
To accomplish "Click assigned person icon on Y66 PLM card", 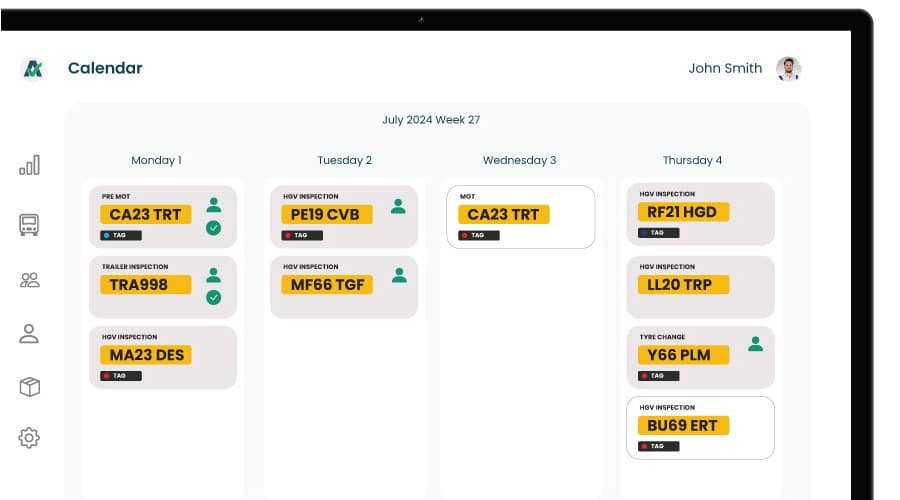I will 755,344.
